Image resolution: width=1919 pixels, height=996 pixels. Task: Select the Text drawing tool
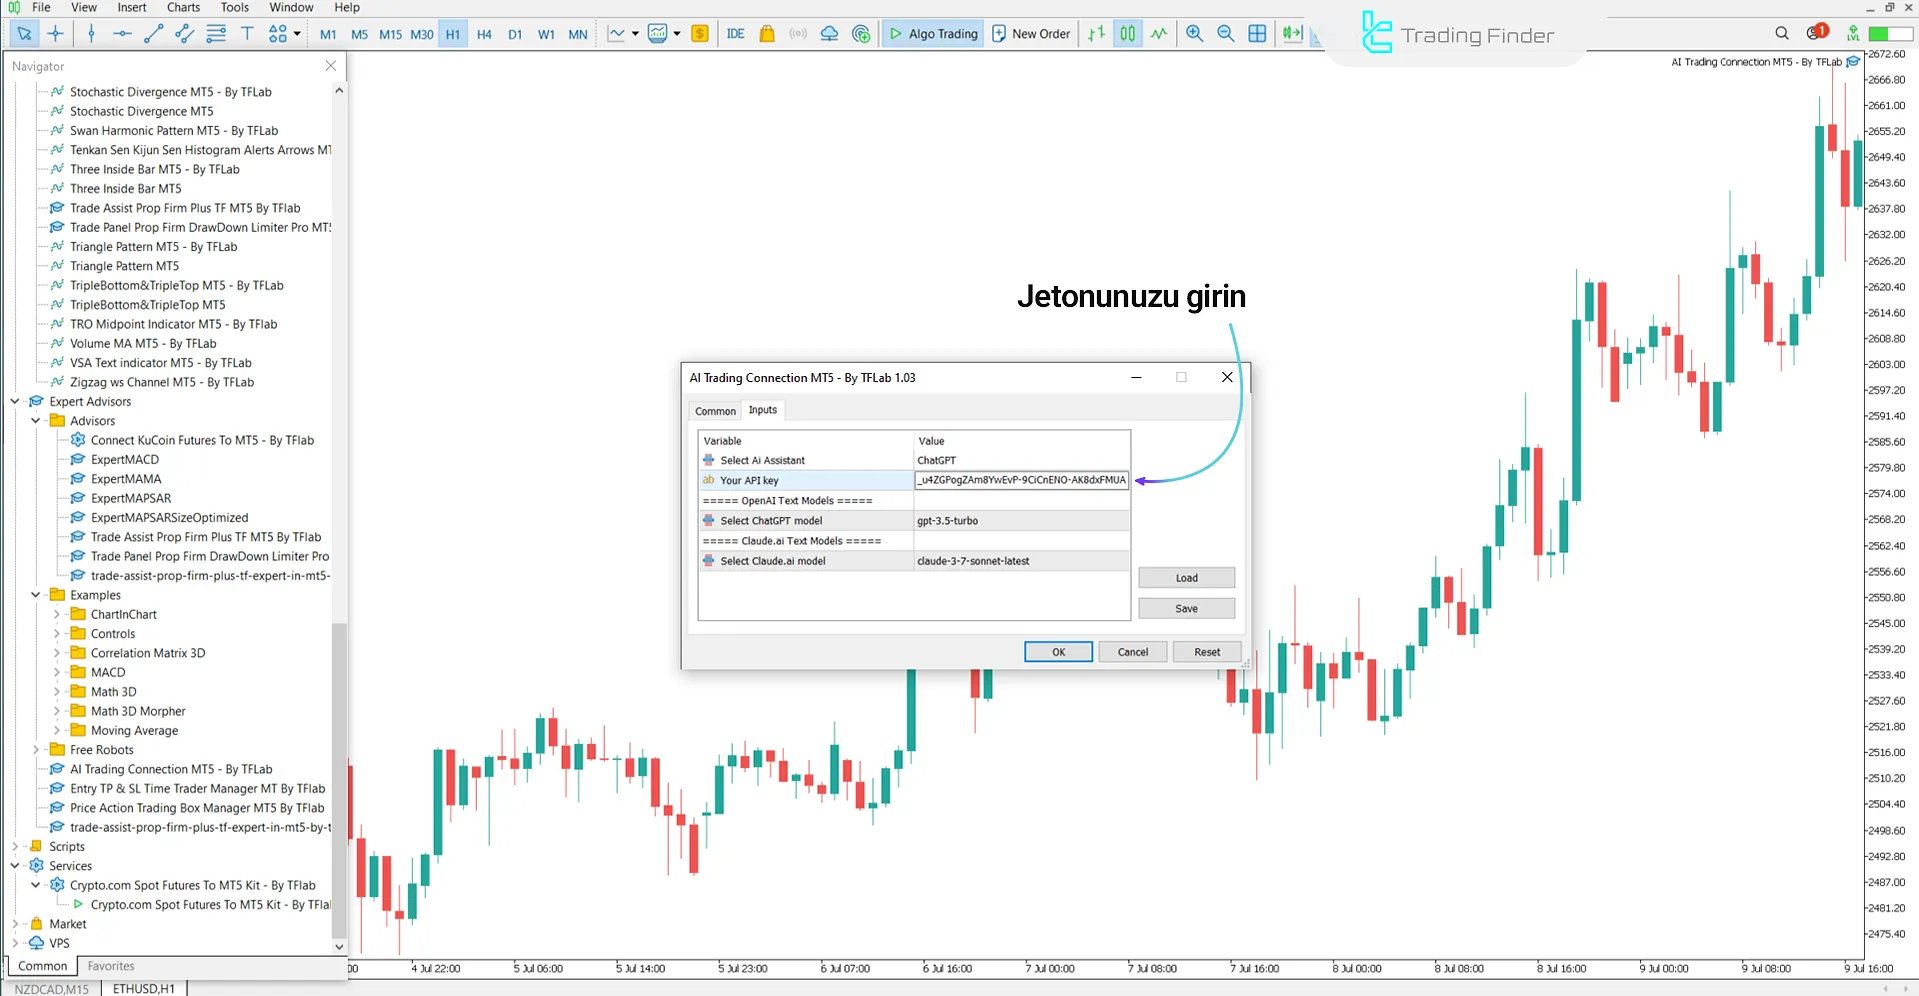[247, 33]
